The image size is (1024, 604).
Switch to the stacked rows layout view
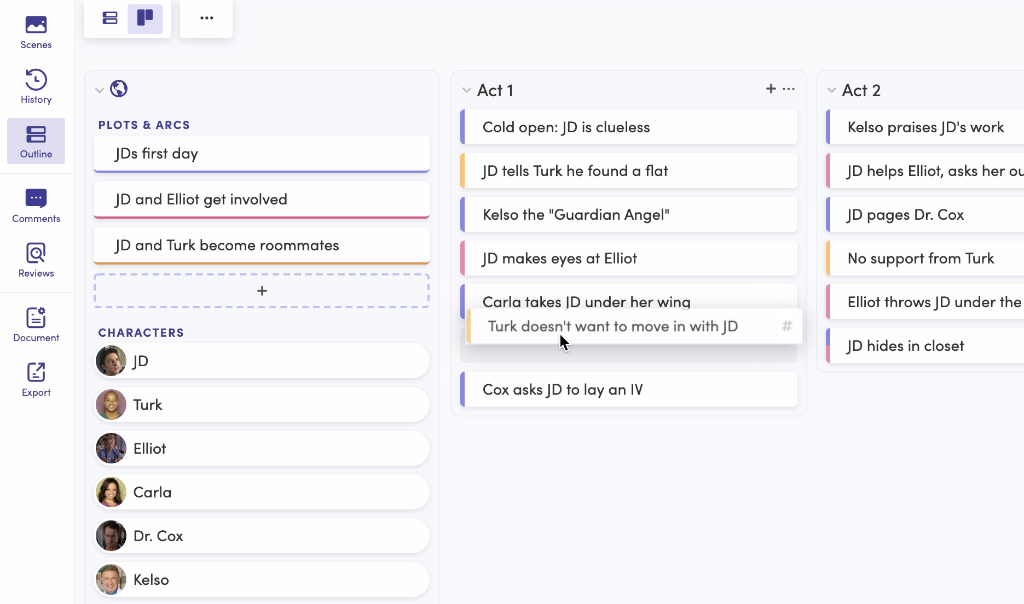[x=110, y=18]
